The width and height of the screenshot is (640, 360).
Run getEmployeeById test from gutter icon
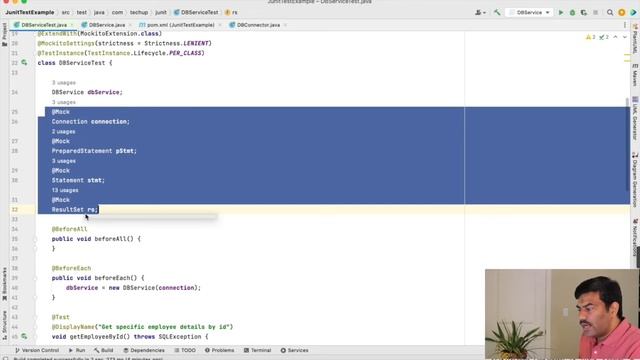[24, 336]
